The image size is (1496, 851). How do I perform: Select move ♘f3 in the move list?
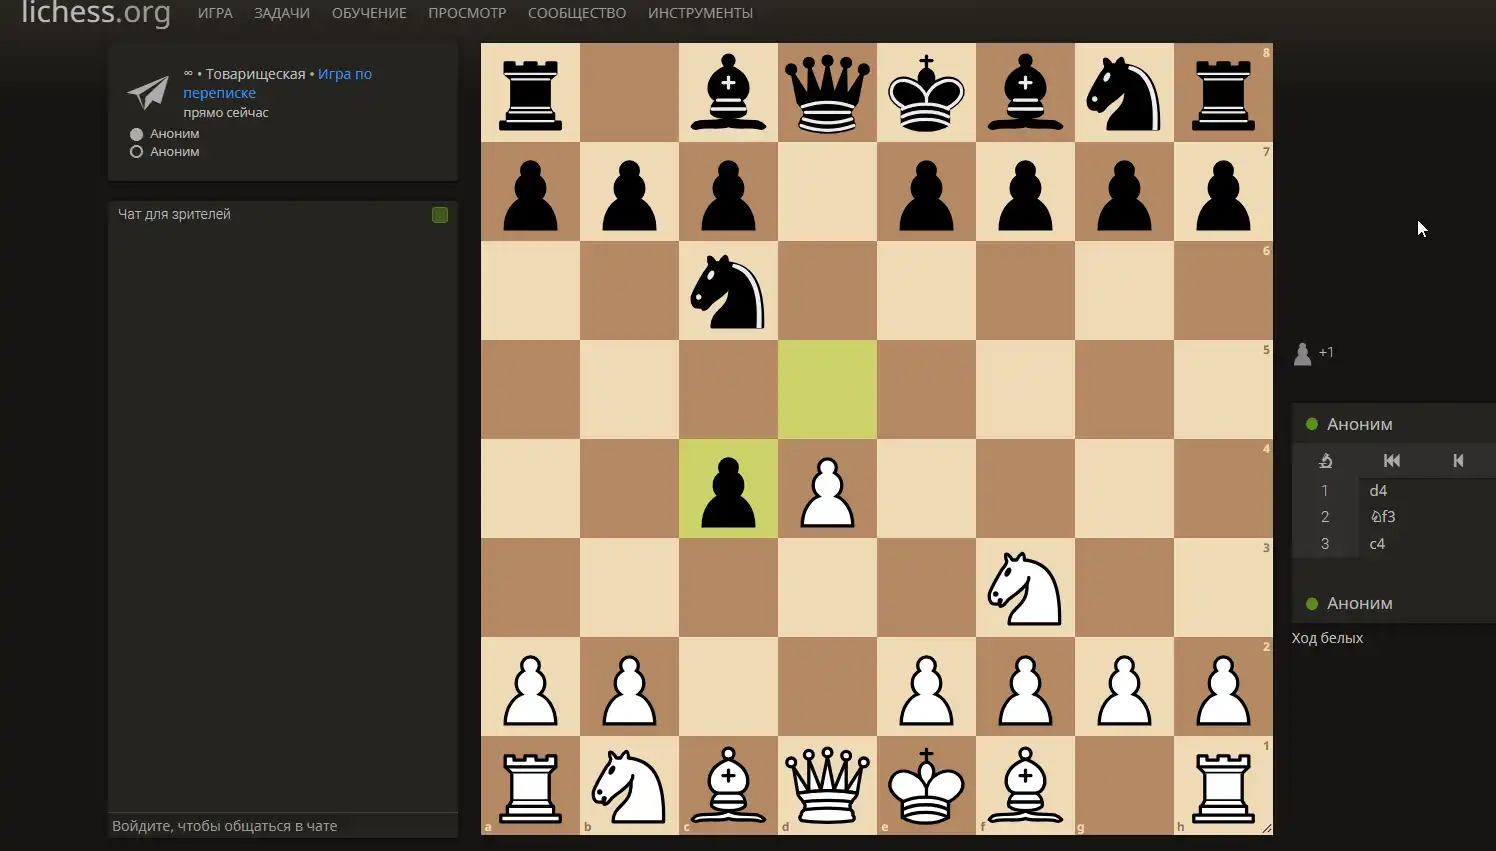[x=1383, y=517]
